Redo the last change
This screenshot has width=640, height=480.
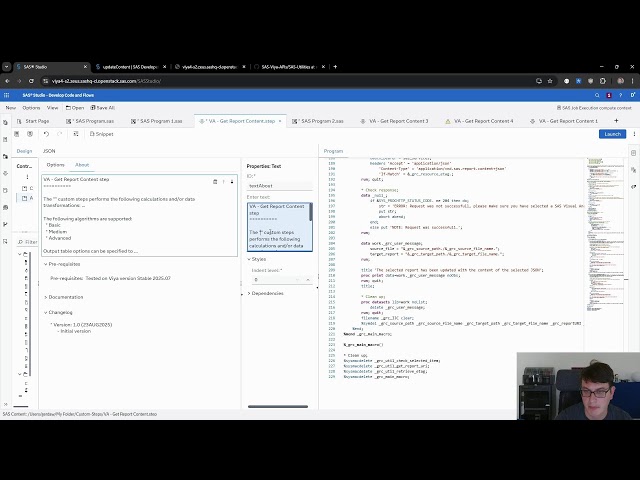[x=60, y=134]
